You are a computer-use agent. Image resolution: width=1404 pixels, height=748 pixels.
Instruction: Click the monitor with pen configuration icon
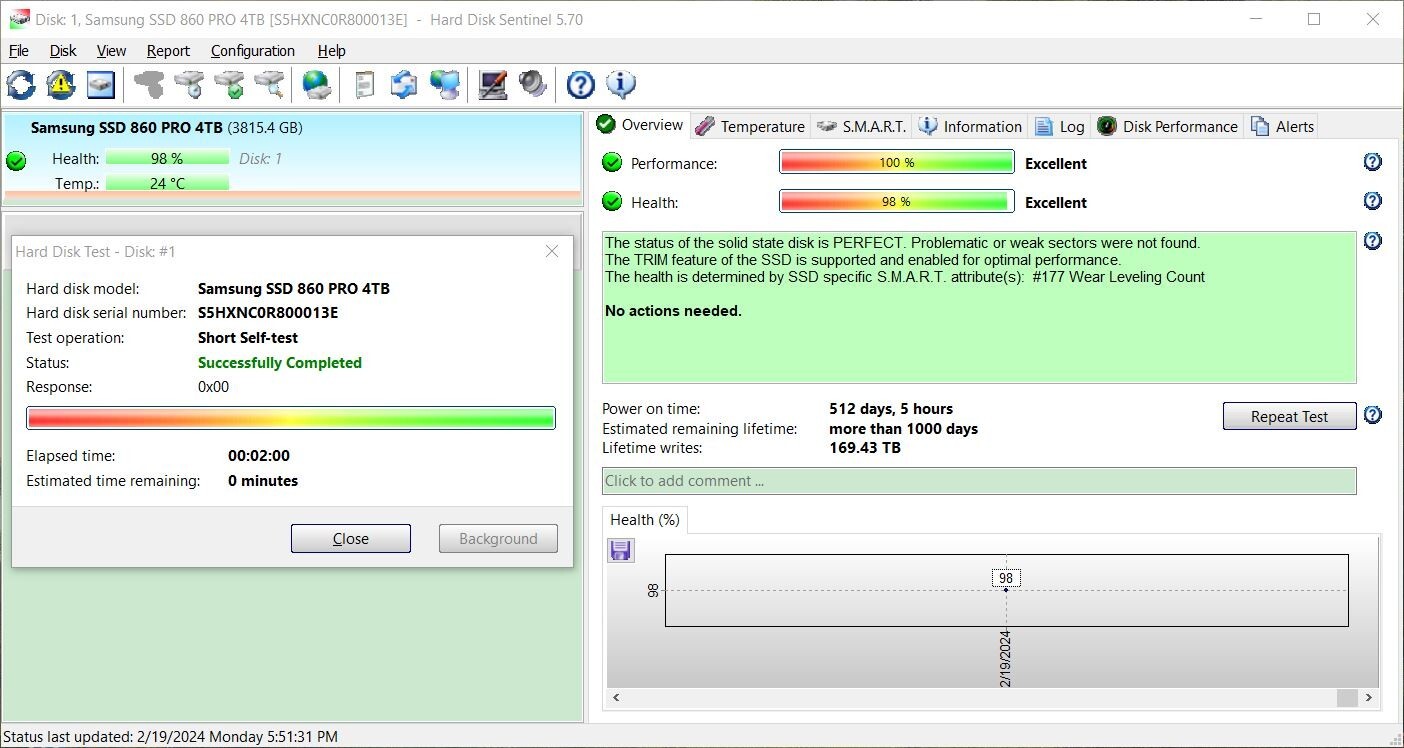coord(492,85)
